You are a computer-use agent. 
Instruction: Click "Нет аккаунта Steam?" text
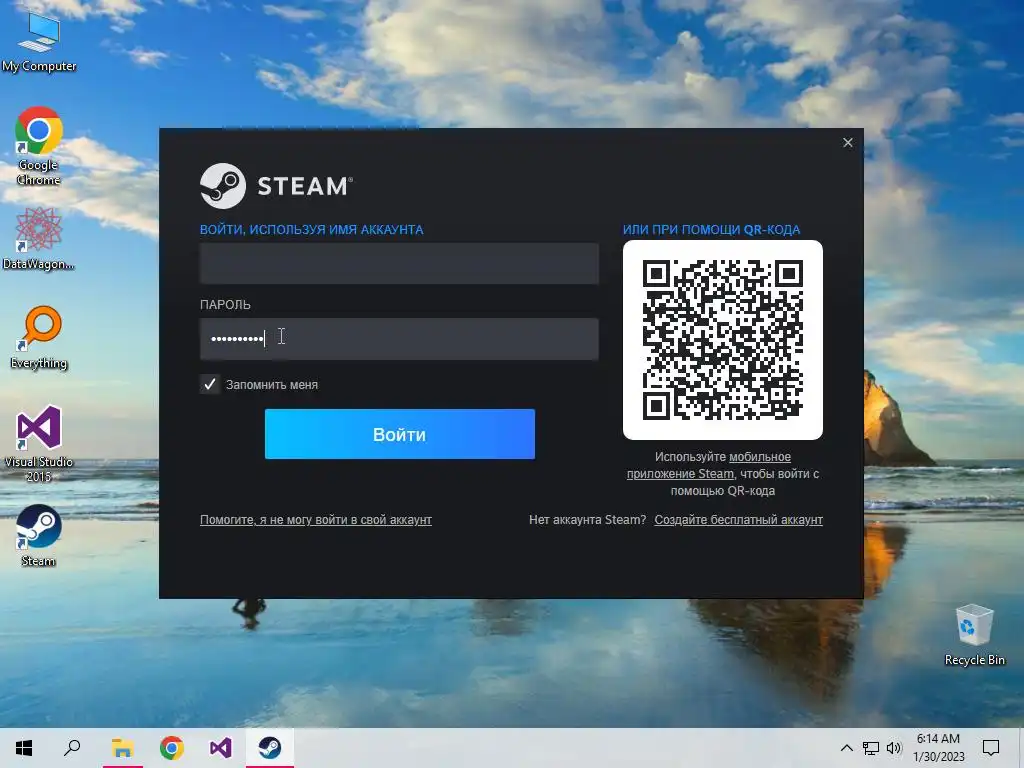pyautogui.click(x=587, y=520)
